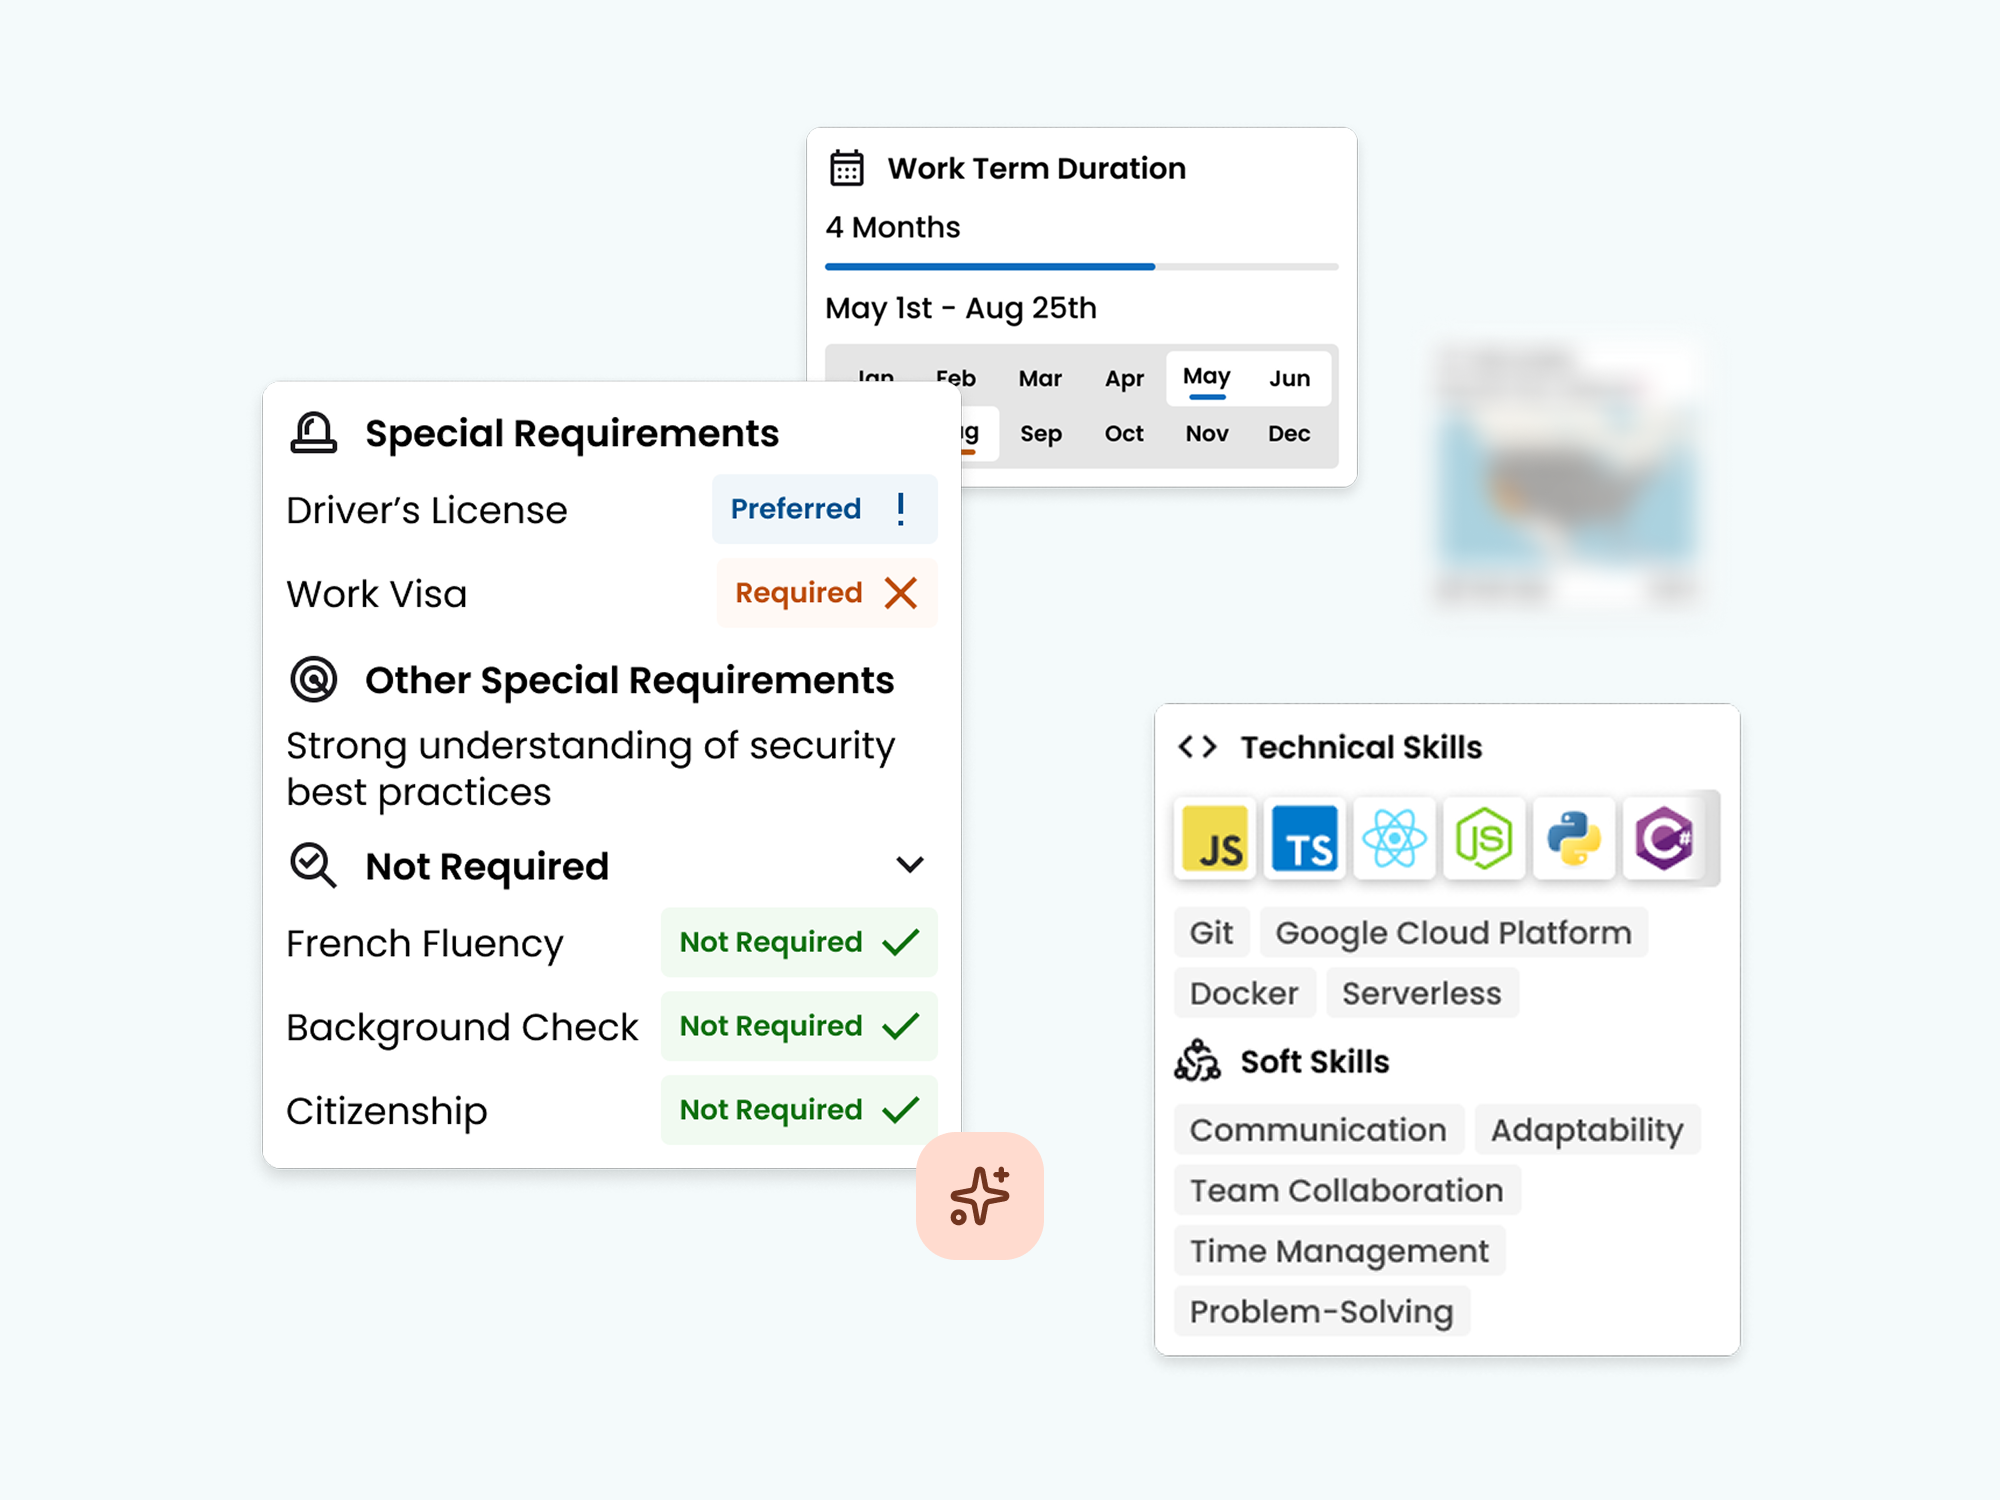The height and width of the screenshot is (1500, 2000).
Task: Click the work term duration progress bar
Action: click(1081, 267)
